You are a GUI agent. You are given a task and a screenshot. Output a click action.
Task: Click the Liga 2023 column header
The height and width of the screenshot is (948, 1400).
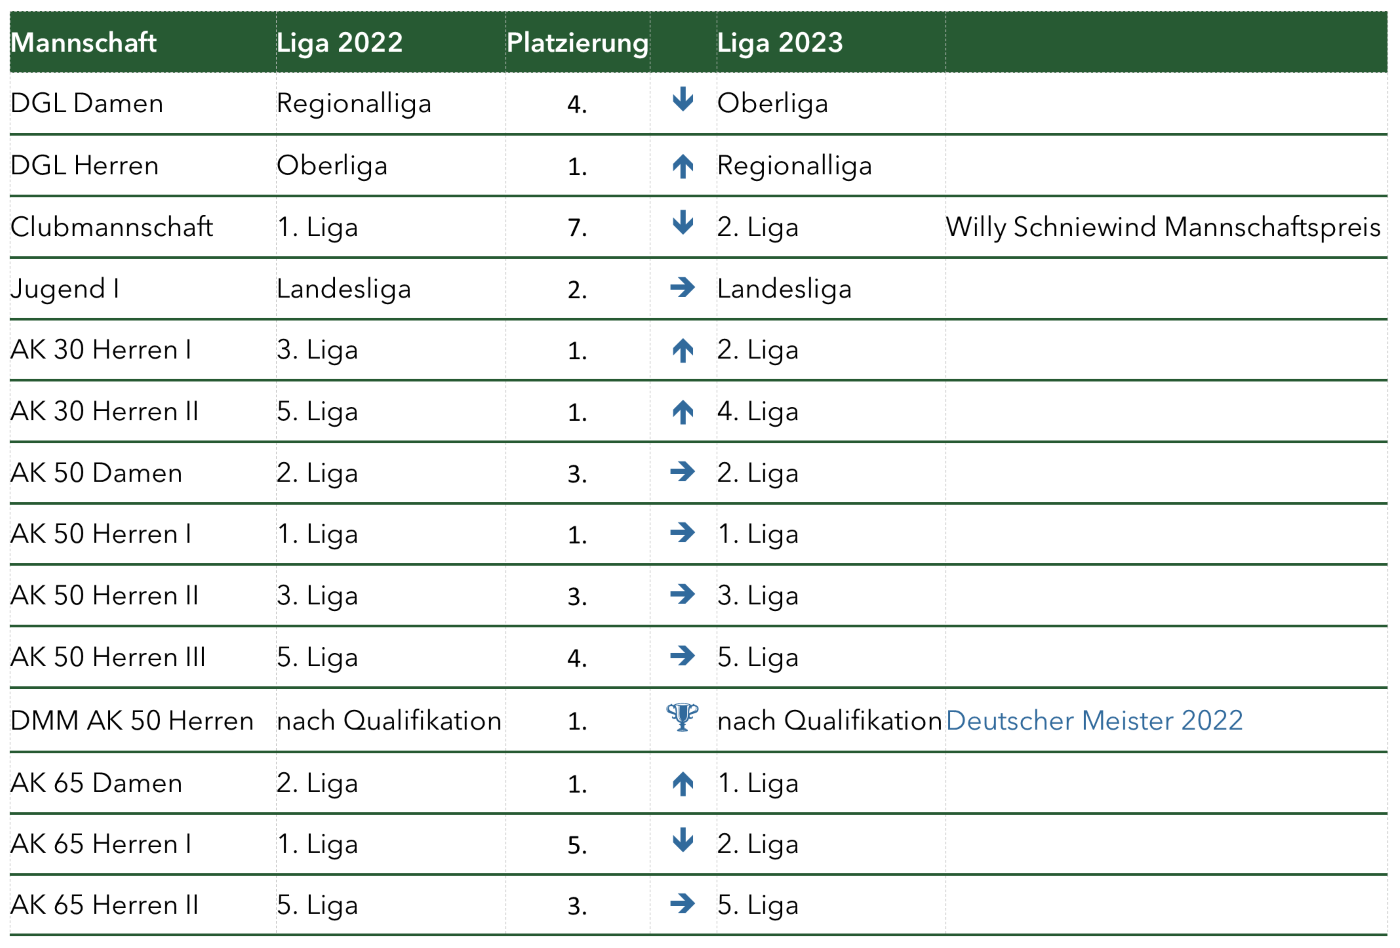coord(780,42)
